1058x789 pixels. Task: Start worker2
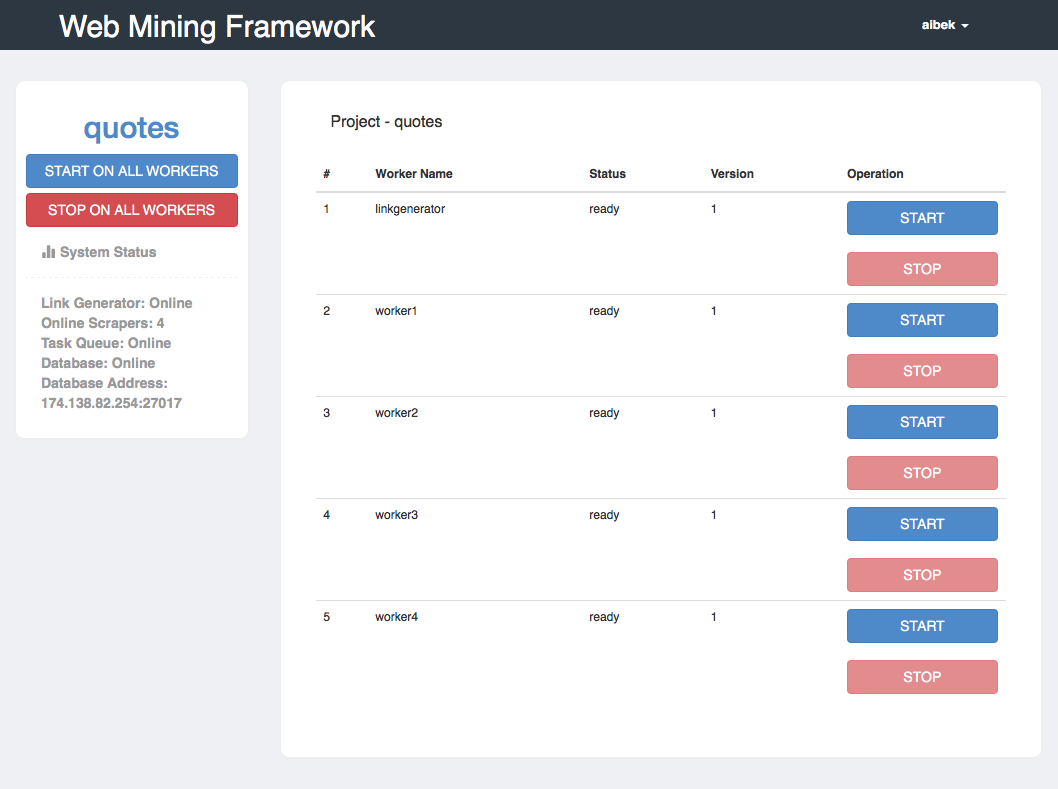click(x=922, y=422)
